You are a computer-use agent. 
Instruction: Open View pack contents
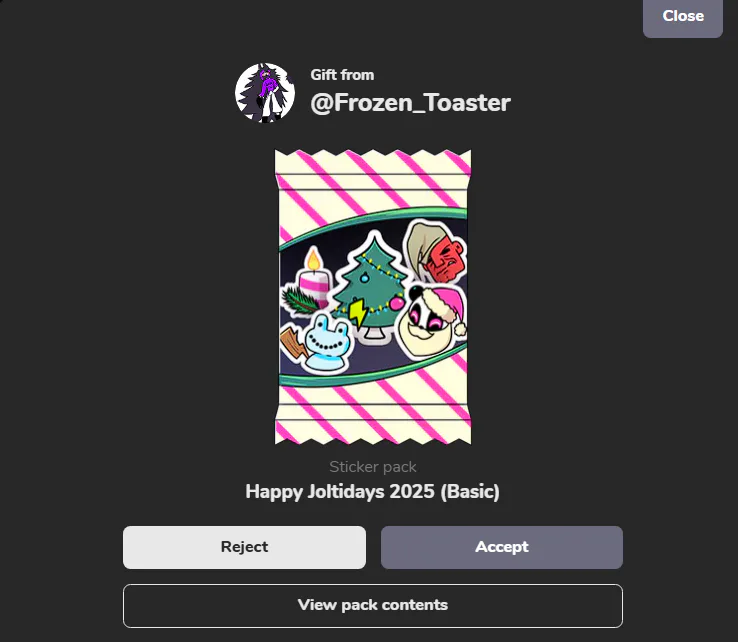coord(373,605)
